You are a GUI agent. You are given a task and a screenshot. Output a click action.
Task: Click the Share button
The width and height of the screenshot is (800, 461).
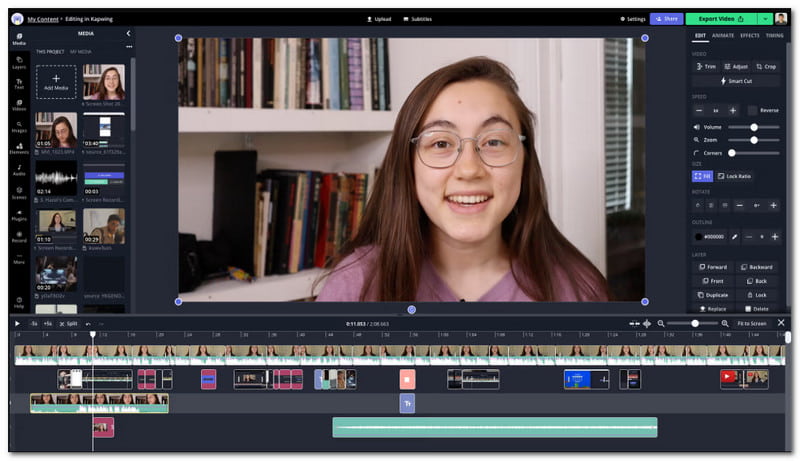666,18
